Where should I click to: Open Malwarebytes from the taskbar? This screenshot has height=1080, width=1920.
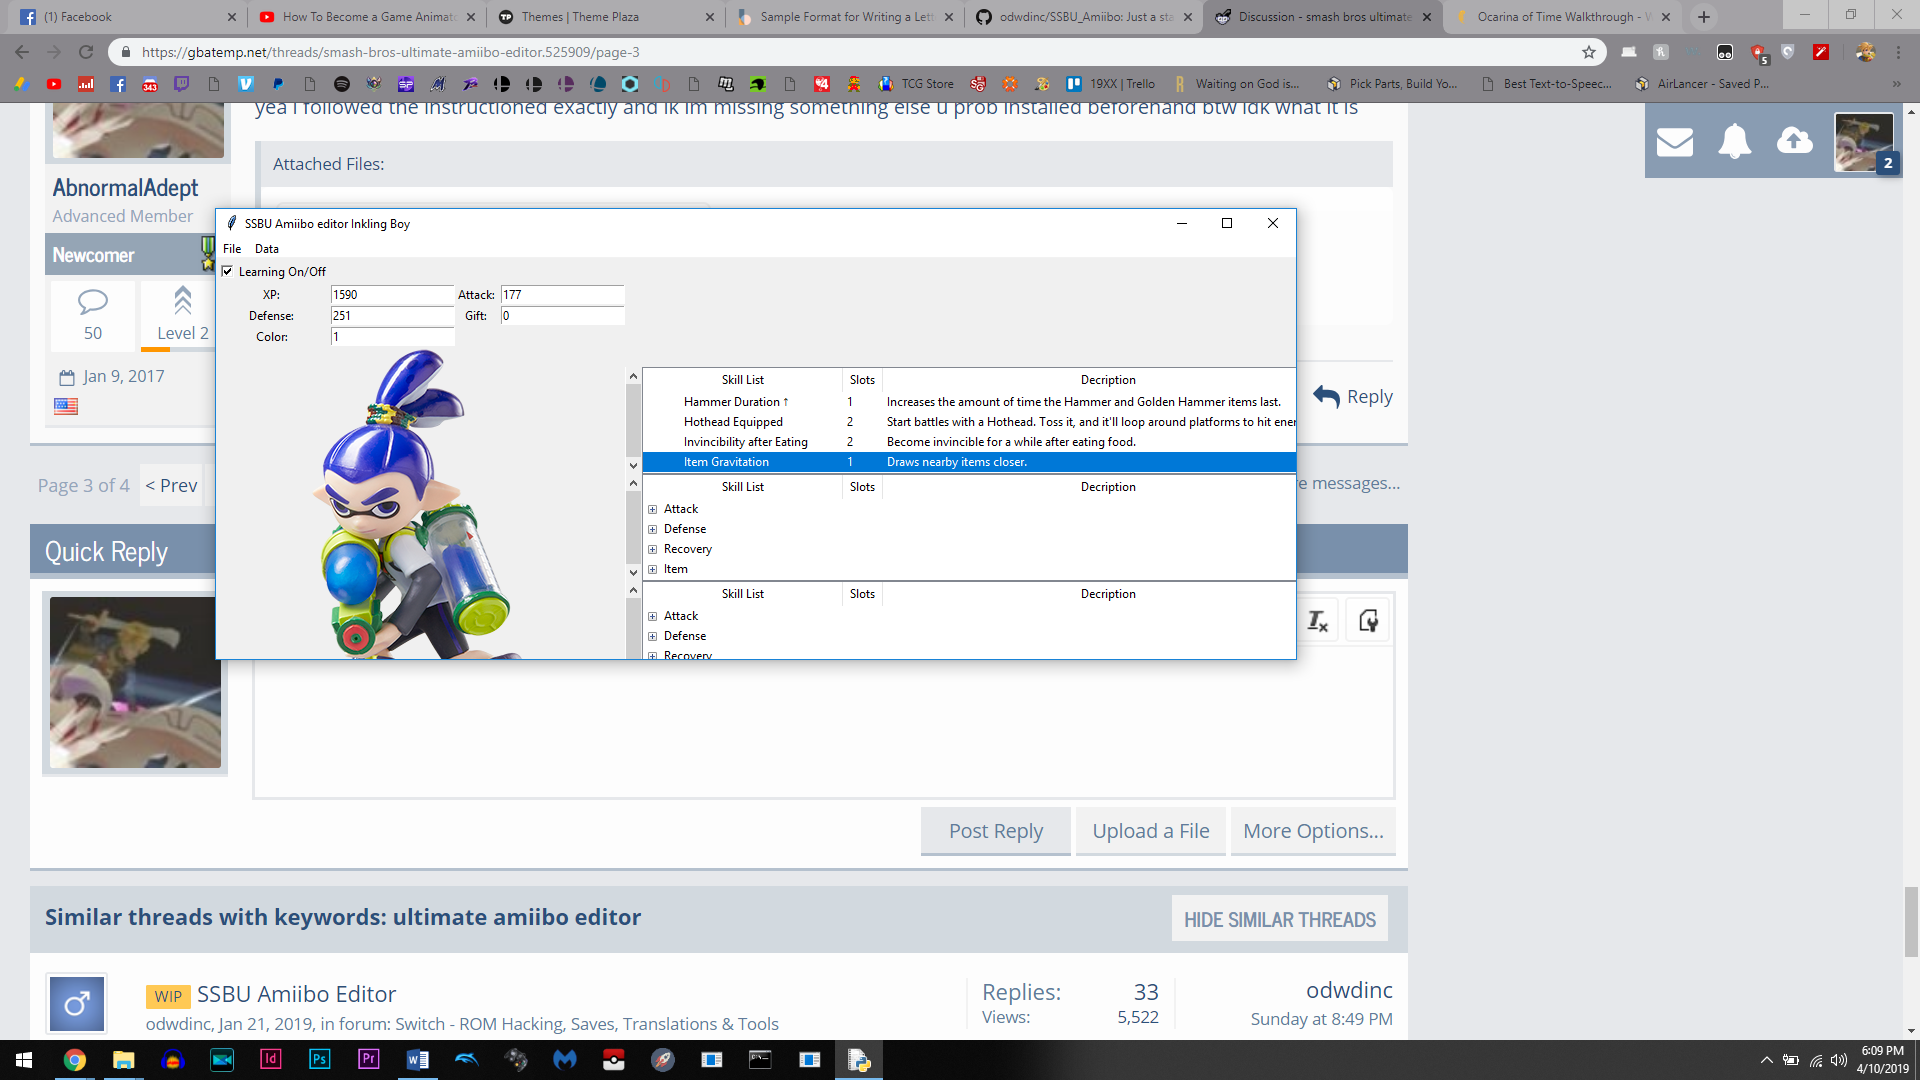(565, 1059)
